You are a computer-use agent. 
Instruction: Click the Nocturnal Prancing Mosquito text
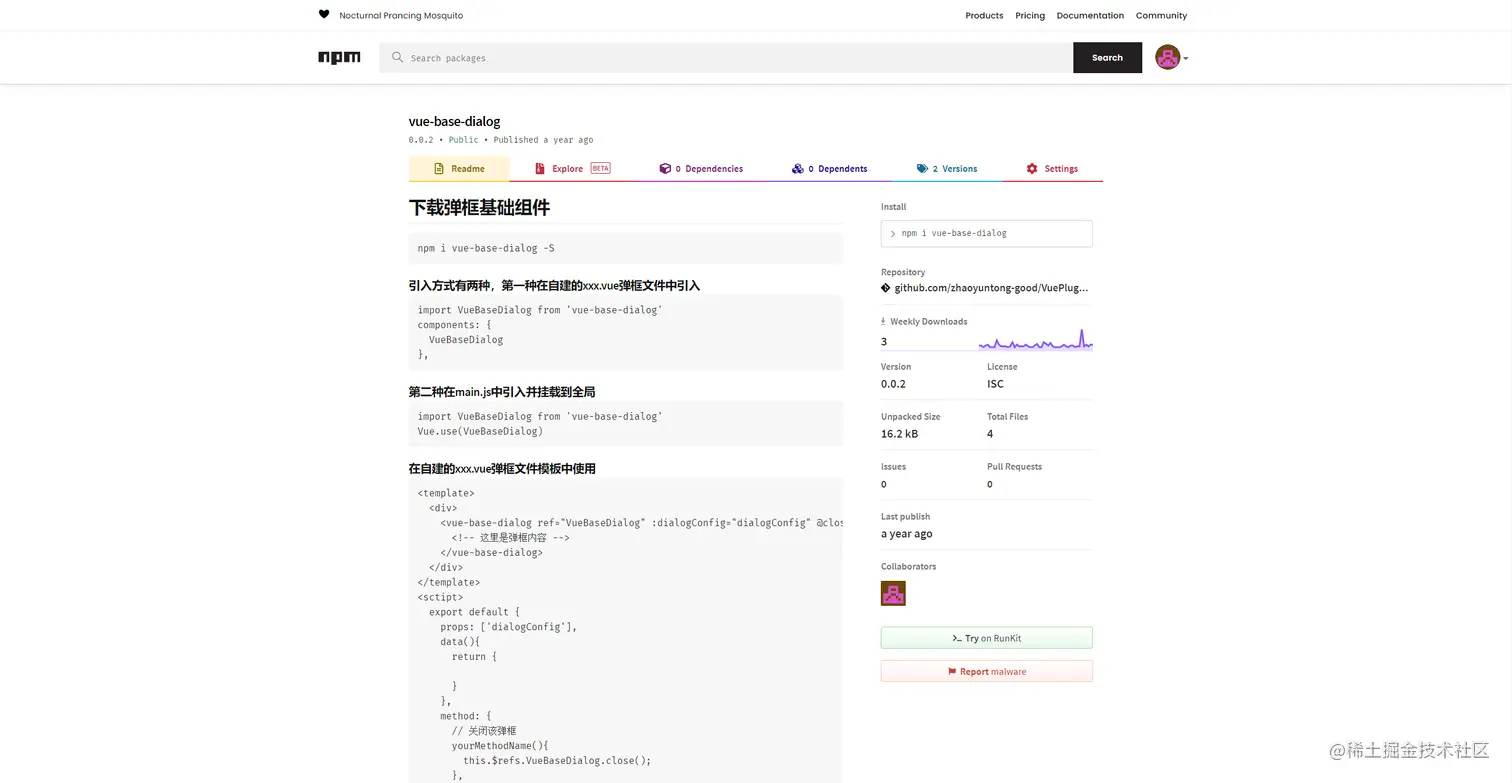coord(401,15)
